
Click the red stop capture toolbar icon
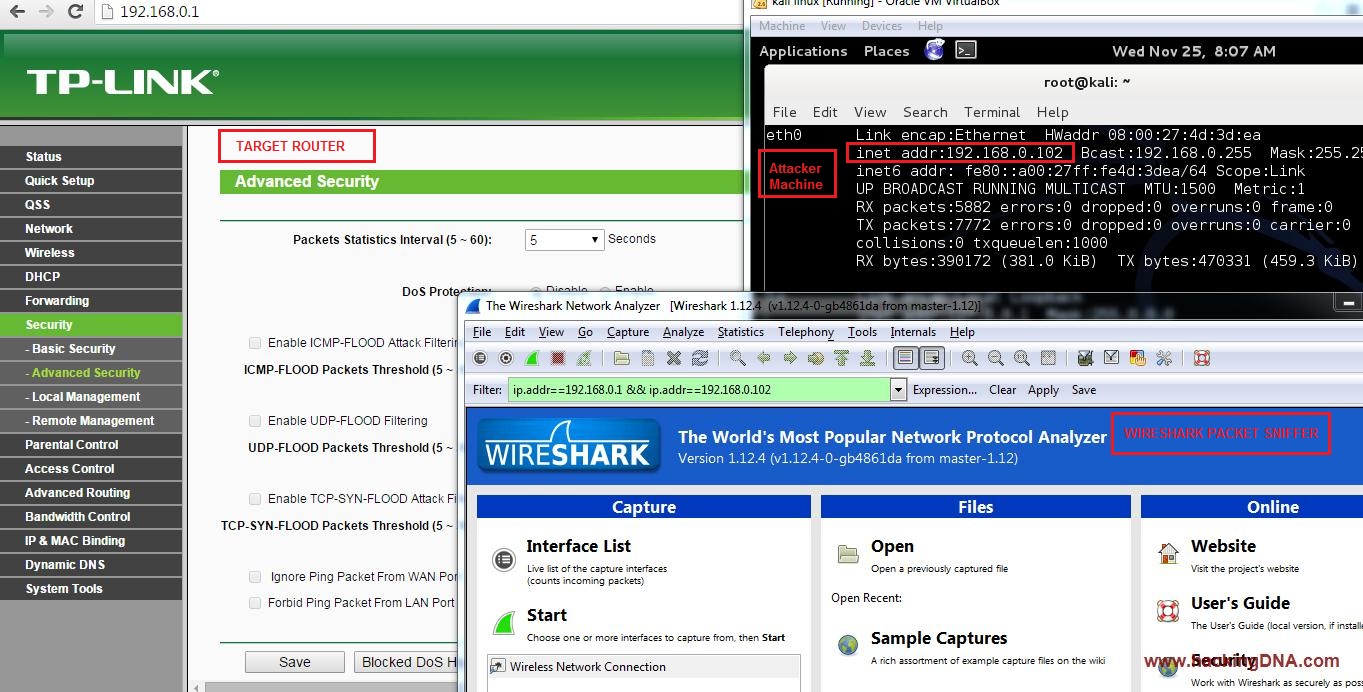click(558, 358)
